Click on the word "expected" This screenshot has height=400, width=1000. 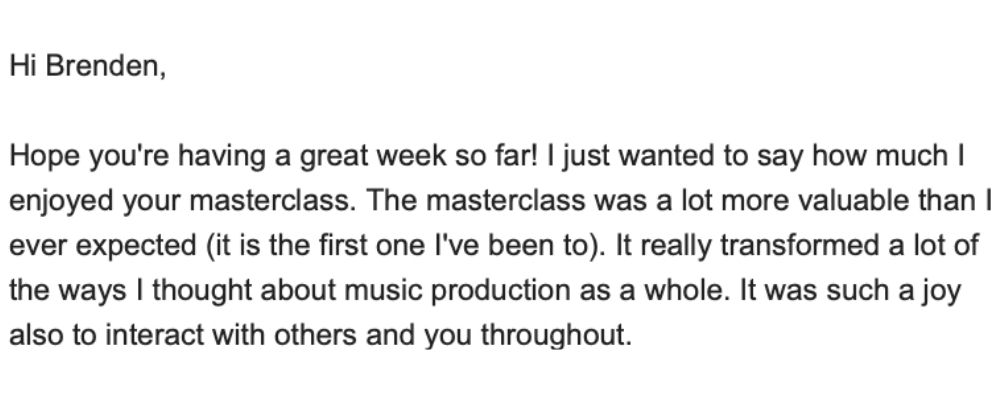[x=122, y=246]
